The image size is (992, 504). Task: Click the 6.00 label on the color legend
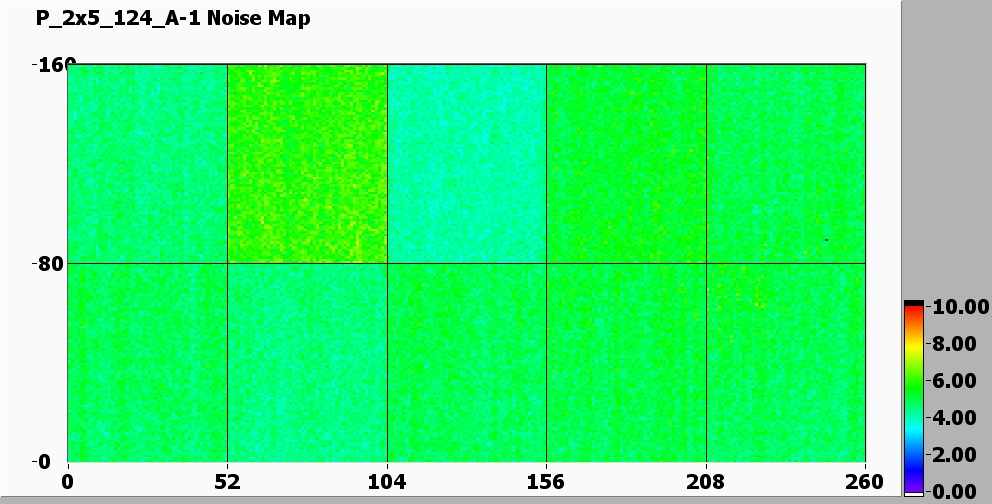point(953,381)
